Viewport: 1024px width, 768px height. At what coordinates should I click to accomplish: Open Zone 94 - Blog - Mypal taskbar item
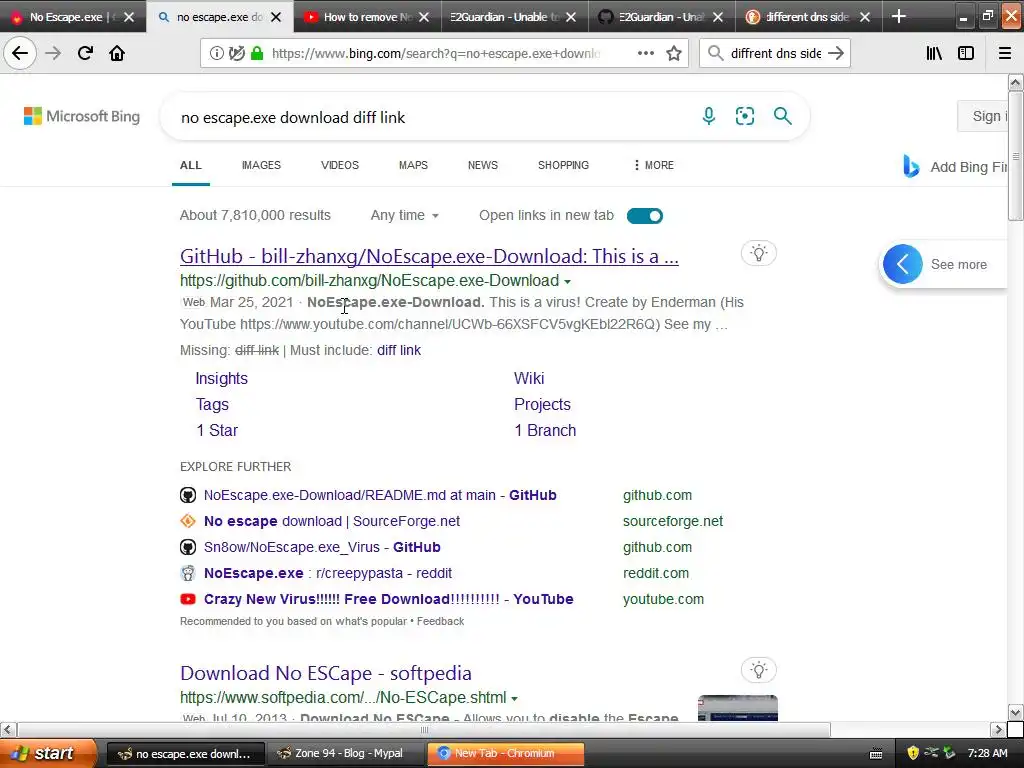click(x=347, y=754)
